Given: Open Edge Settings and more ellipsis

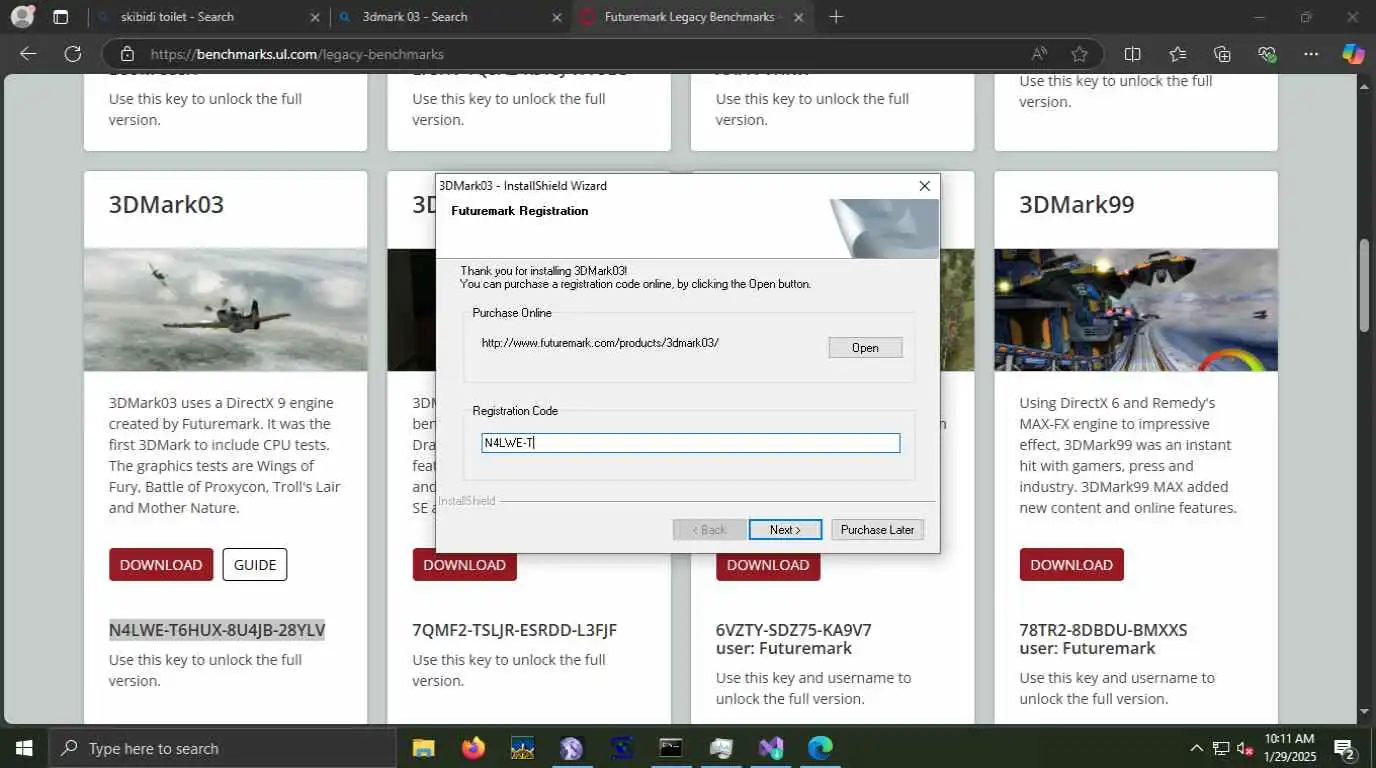Looking at the screenshot, I should point(1311,54).
